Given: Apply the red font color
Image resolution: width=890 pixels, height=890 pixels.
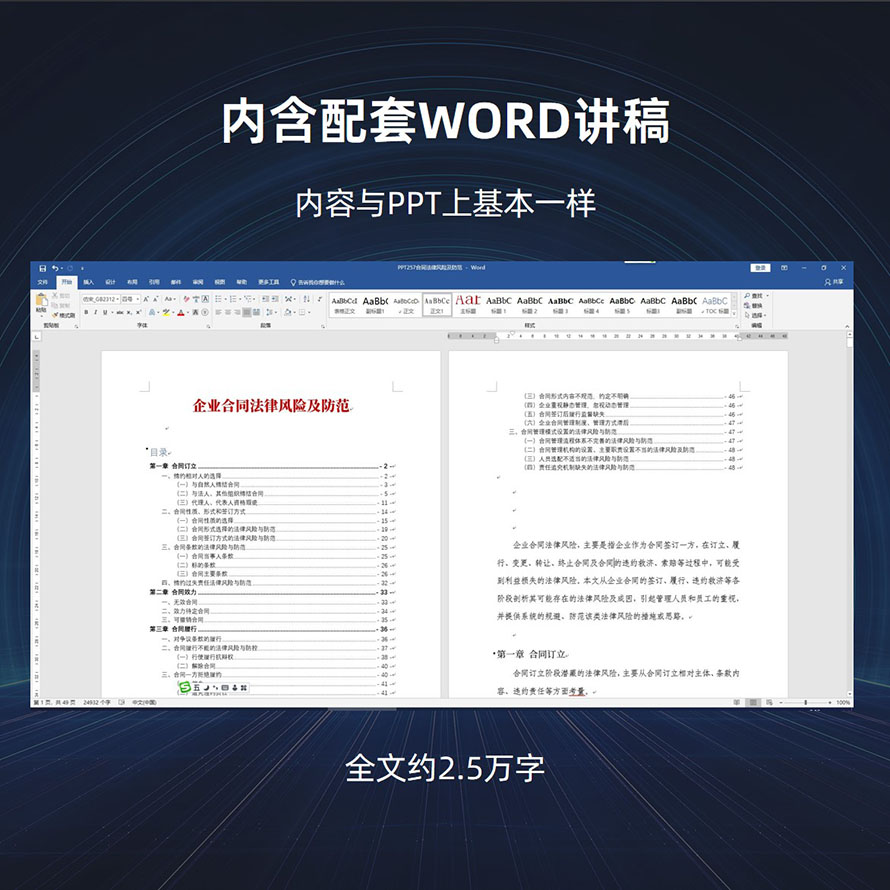Looking at the screenshot, I should (180, 312).
